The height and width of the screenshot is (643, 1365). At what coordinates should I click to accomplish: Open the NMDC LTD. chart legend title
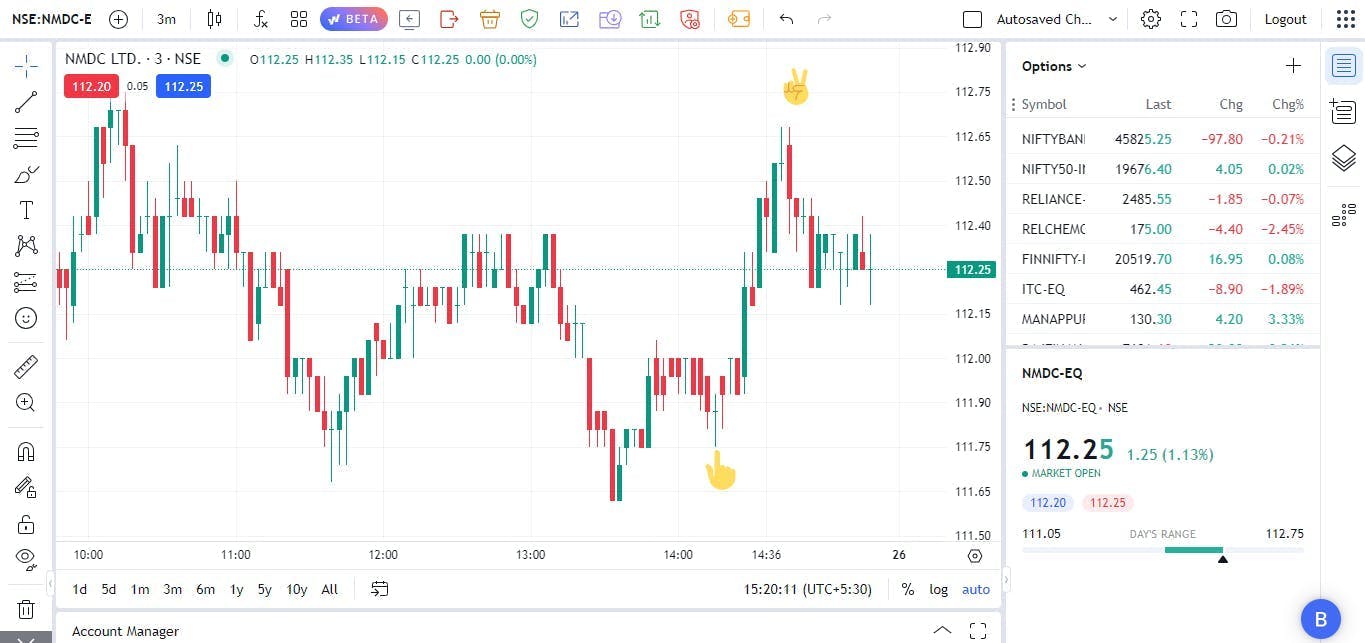[133, 59]
